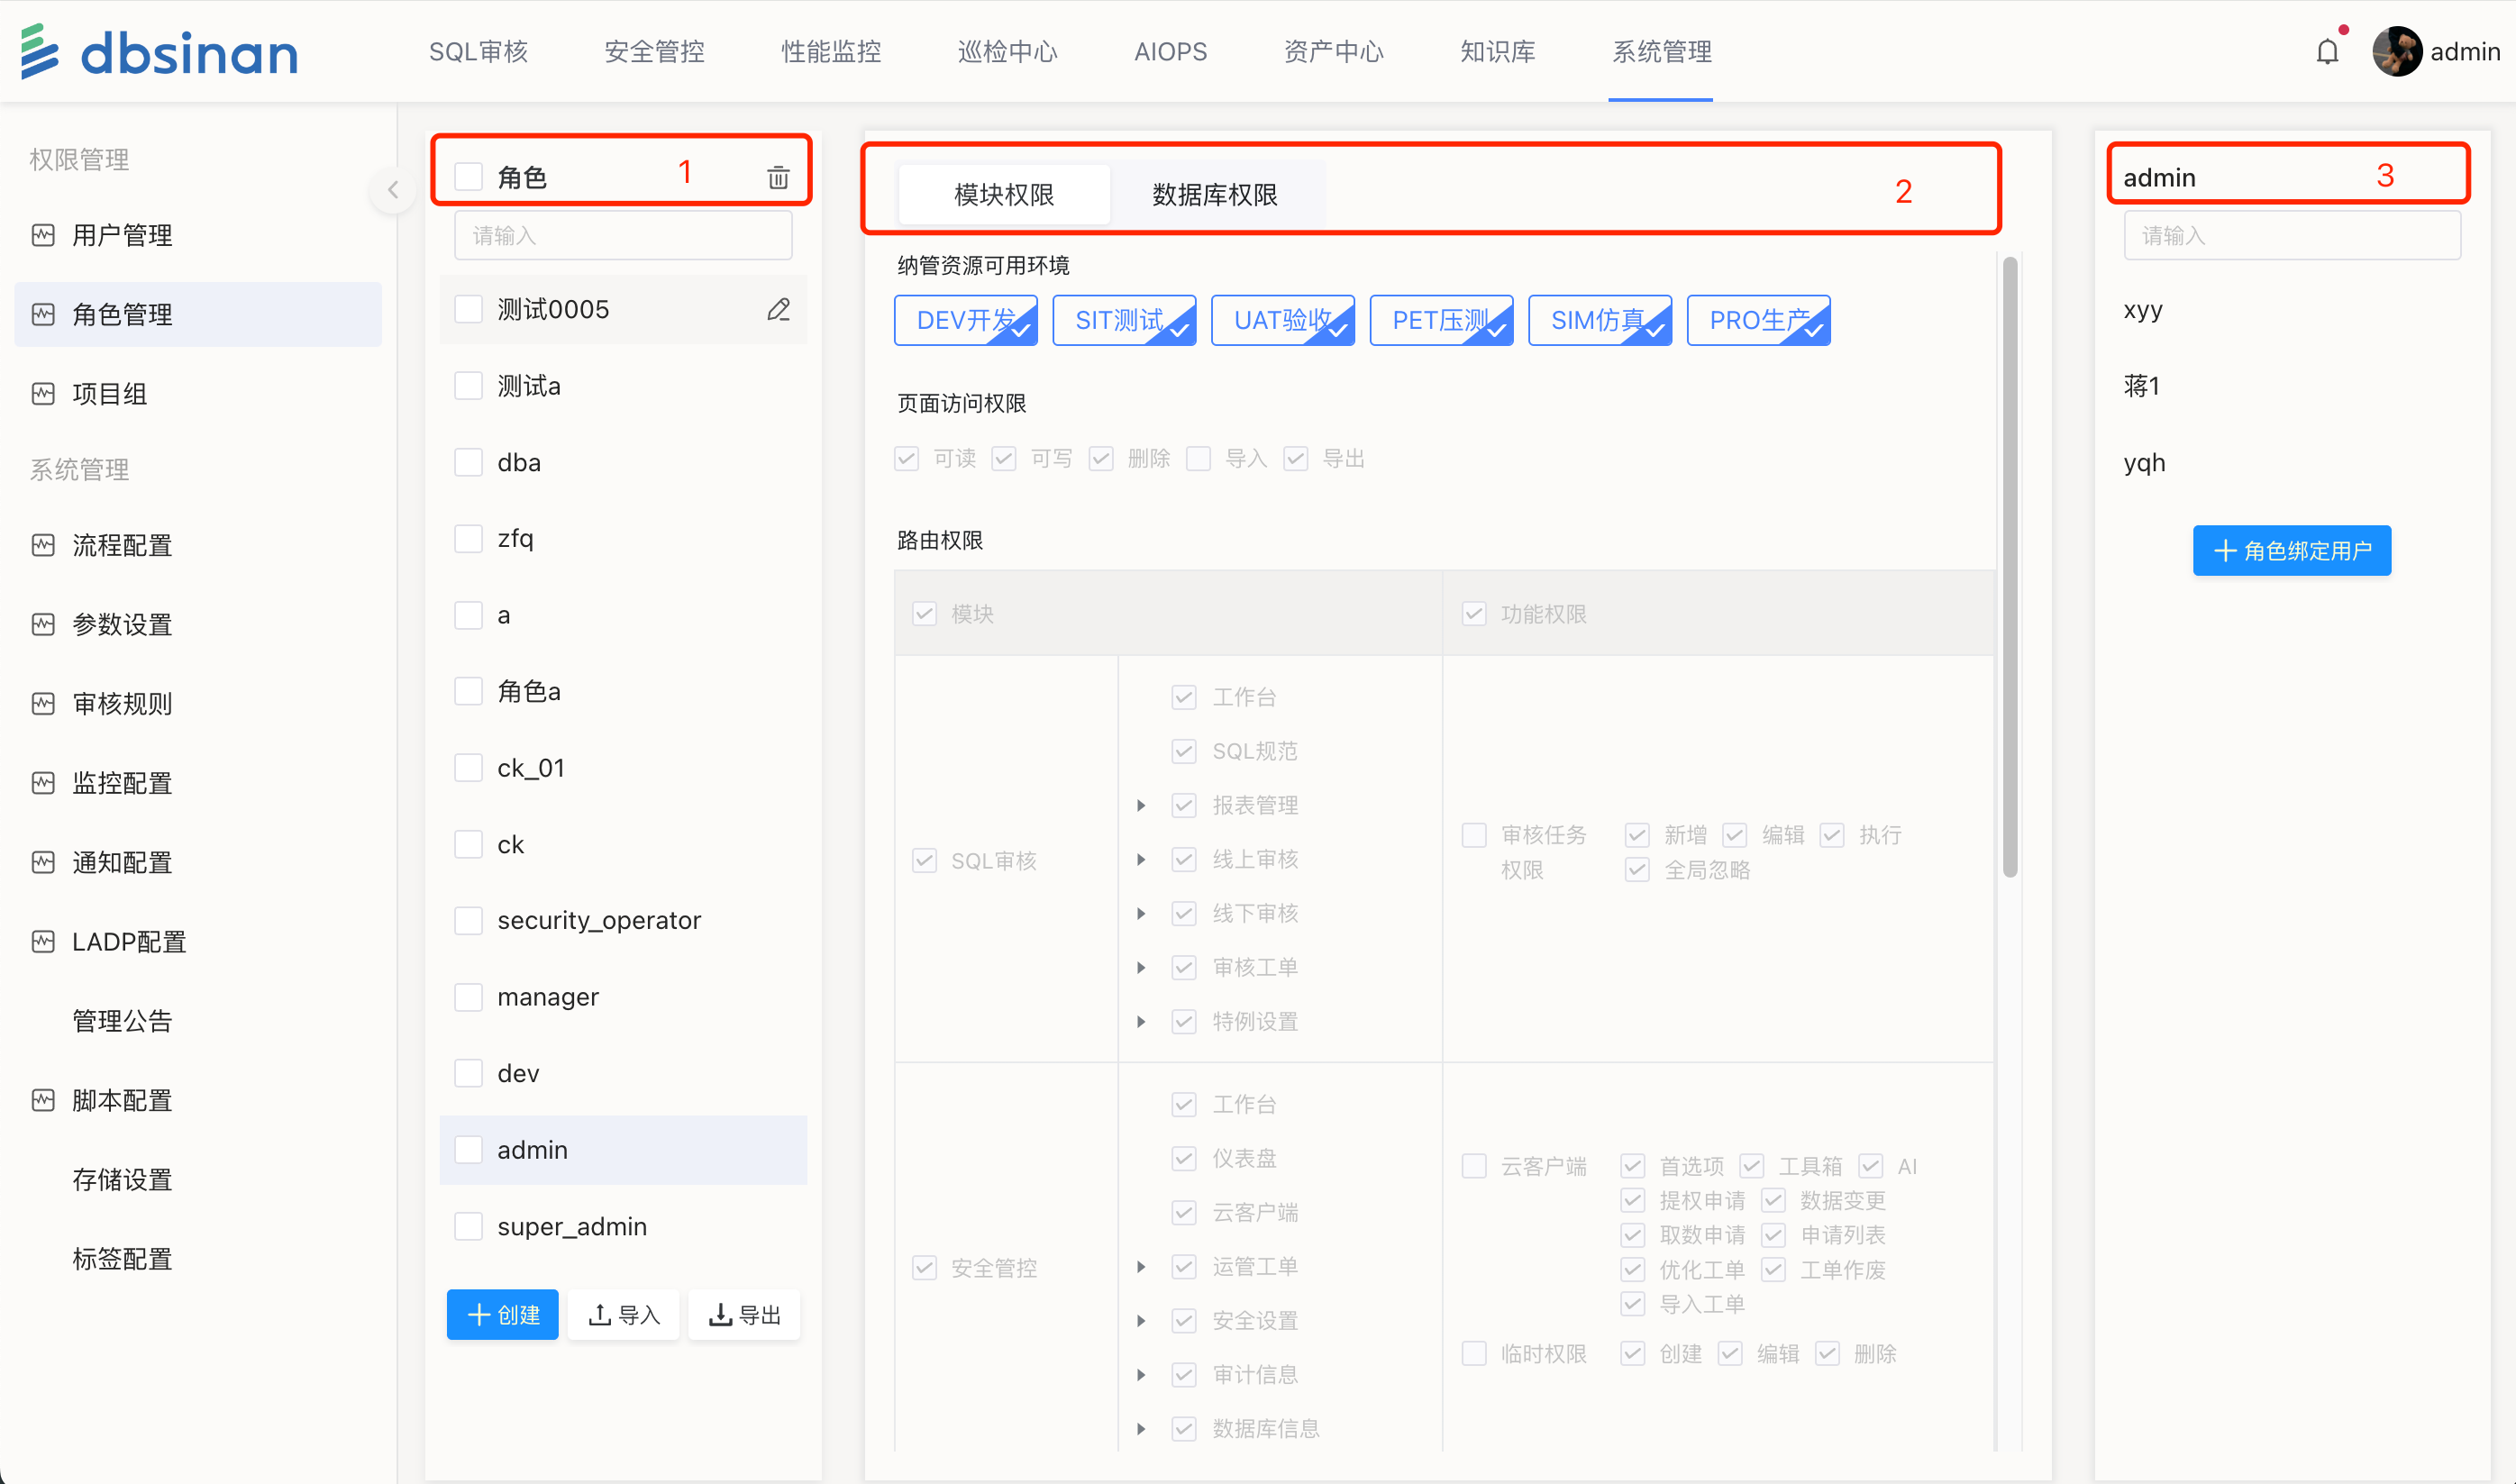The height and width of the screenshot is (1484, 2516).
Task: Collapse the left sidebar using the arrow
Action: 393,189
